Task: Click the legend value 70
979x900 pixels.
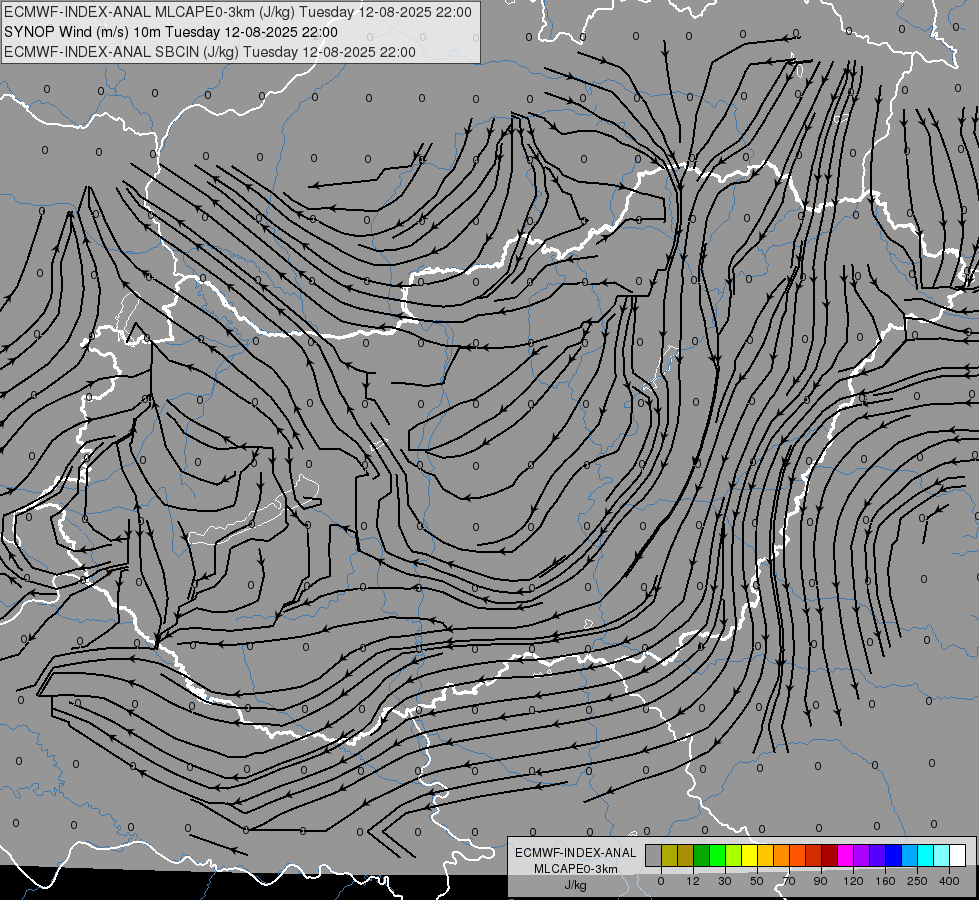Action: [x=789, y=881]
